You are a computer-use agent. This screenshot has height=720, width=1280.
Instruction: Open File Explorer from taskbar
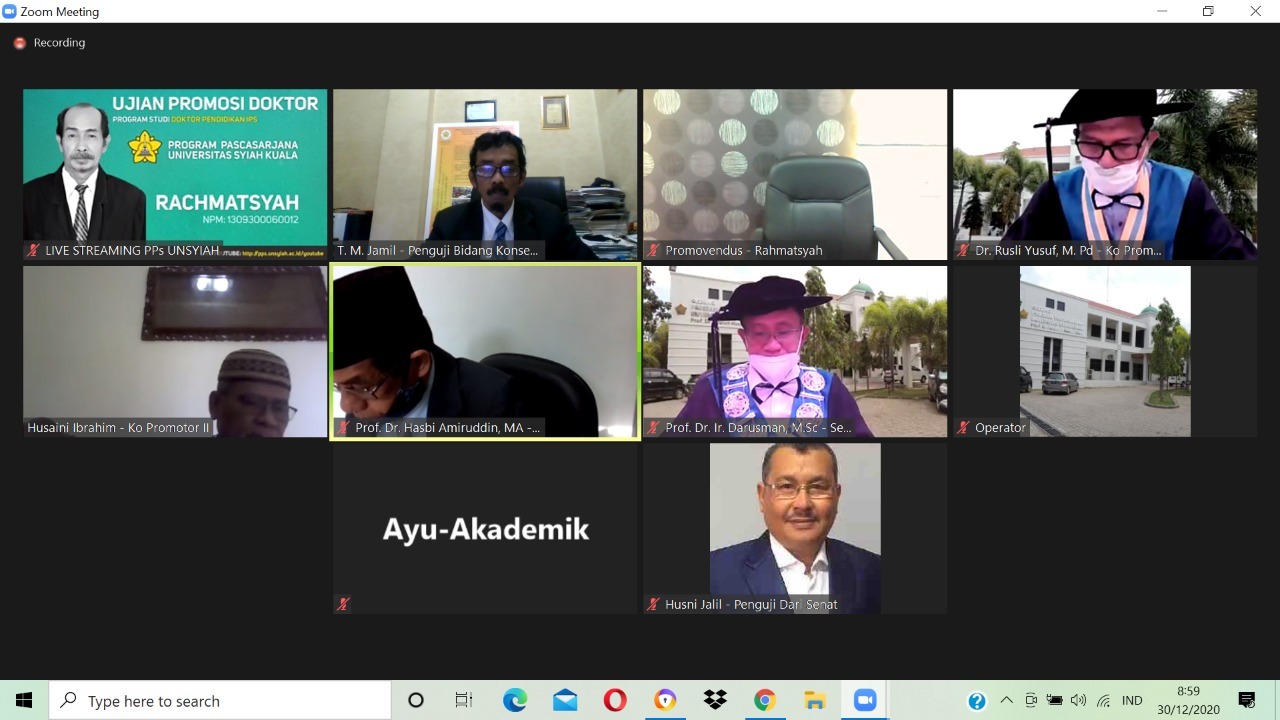[815, 701]
